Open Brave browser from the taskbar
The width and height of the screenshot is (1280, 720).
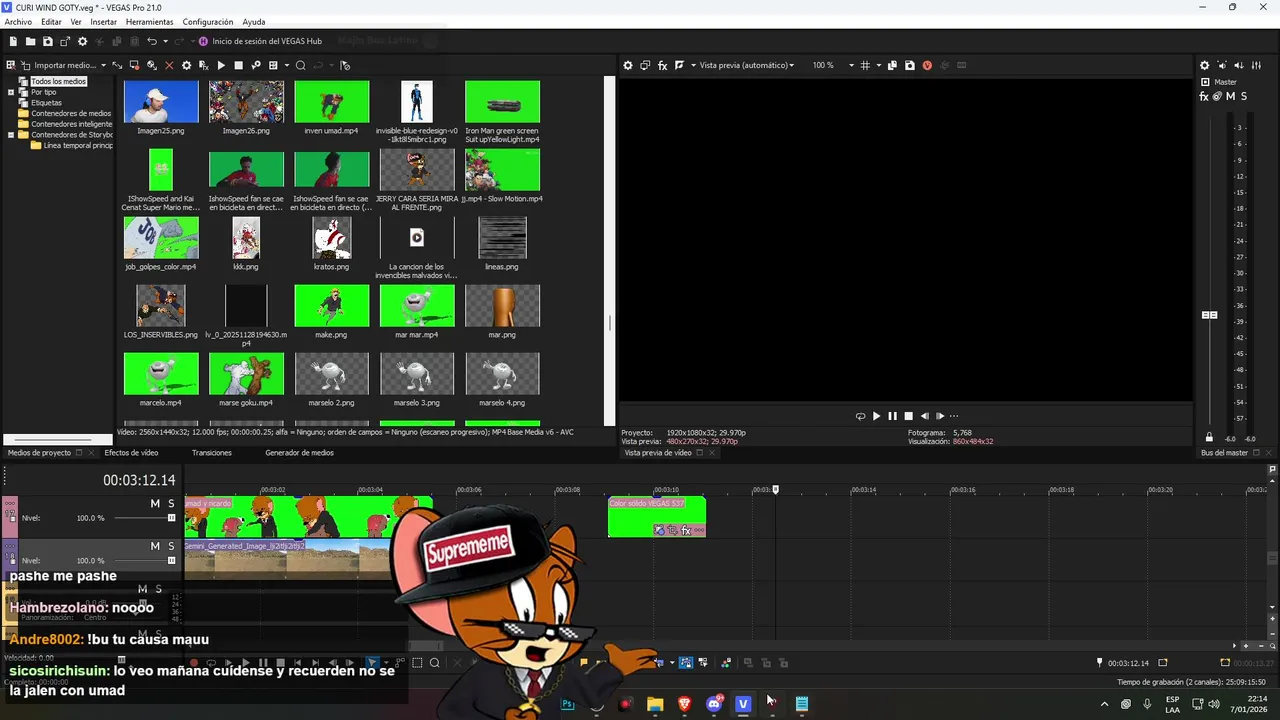point(685,704)
